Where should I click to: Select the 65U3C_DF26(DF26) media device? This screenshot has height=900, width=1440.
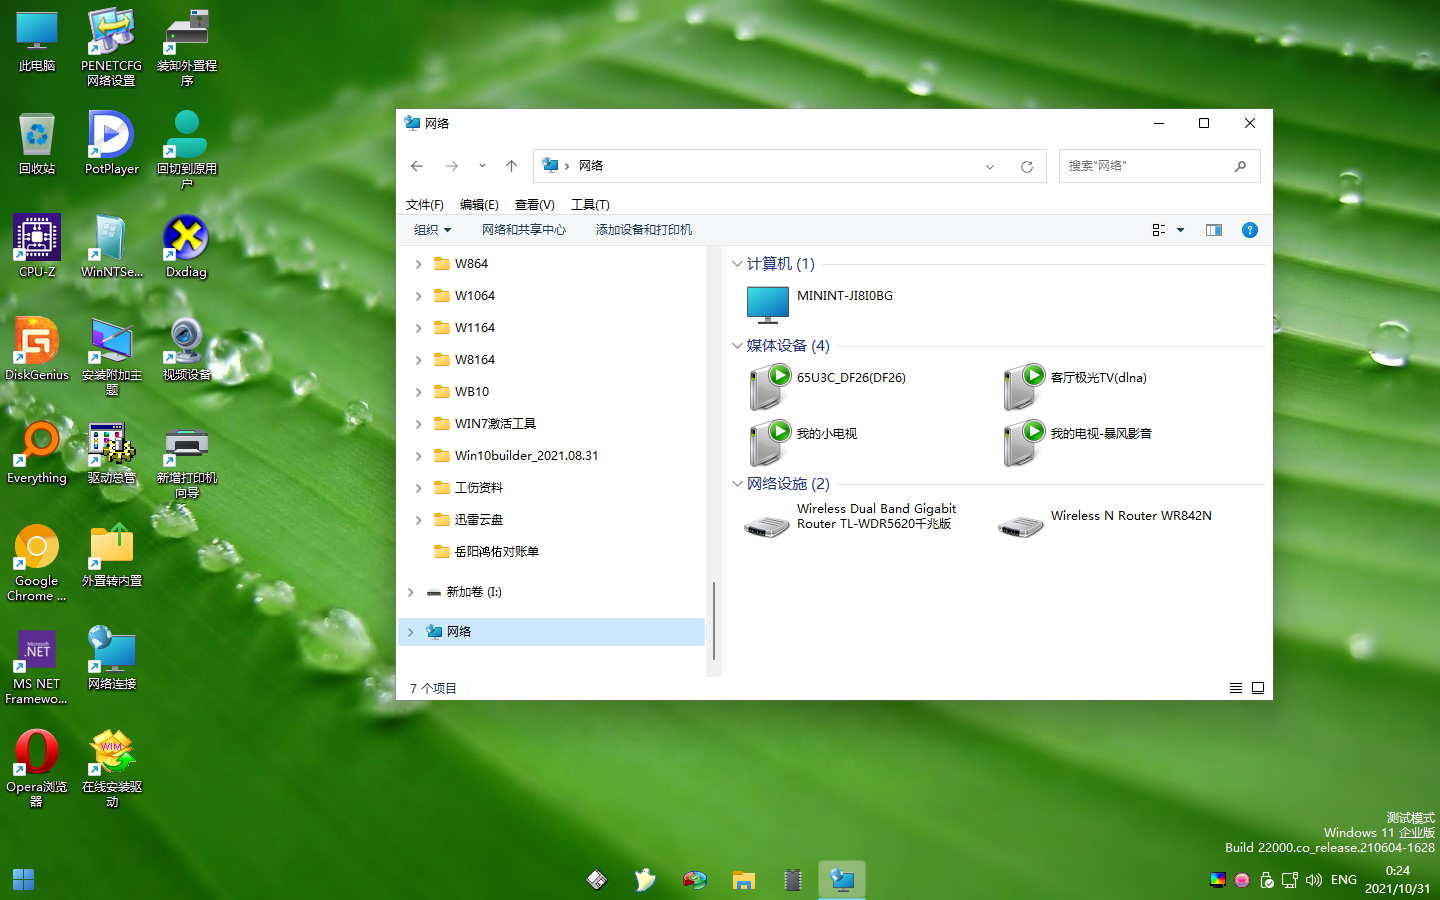click(x=829, y=387)
